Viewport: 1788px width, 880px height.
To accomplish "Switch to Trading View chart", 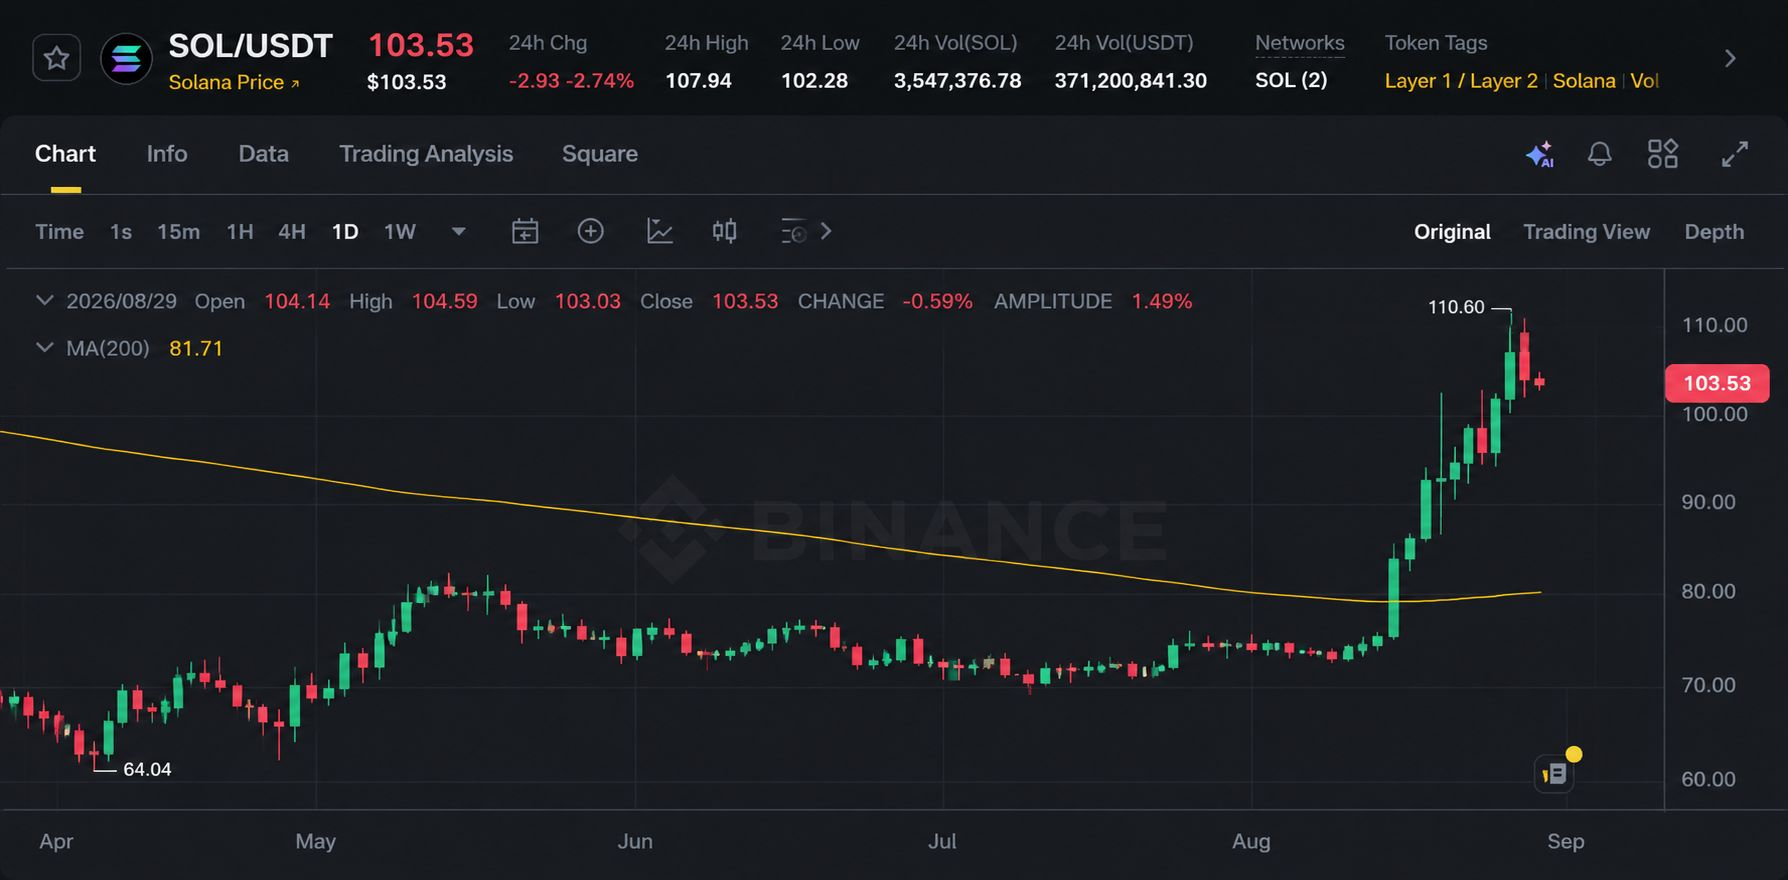I will (x=1587, y=232).
